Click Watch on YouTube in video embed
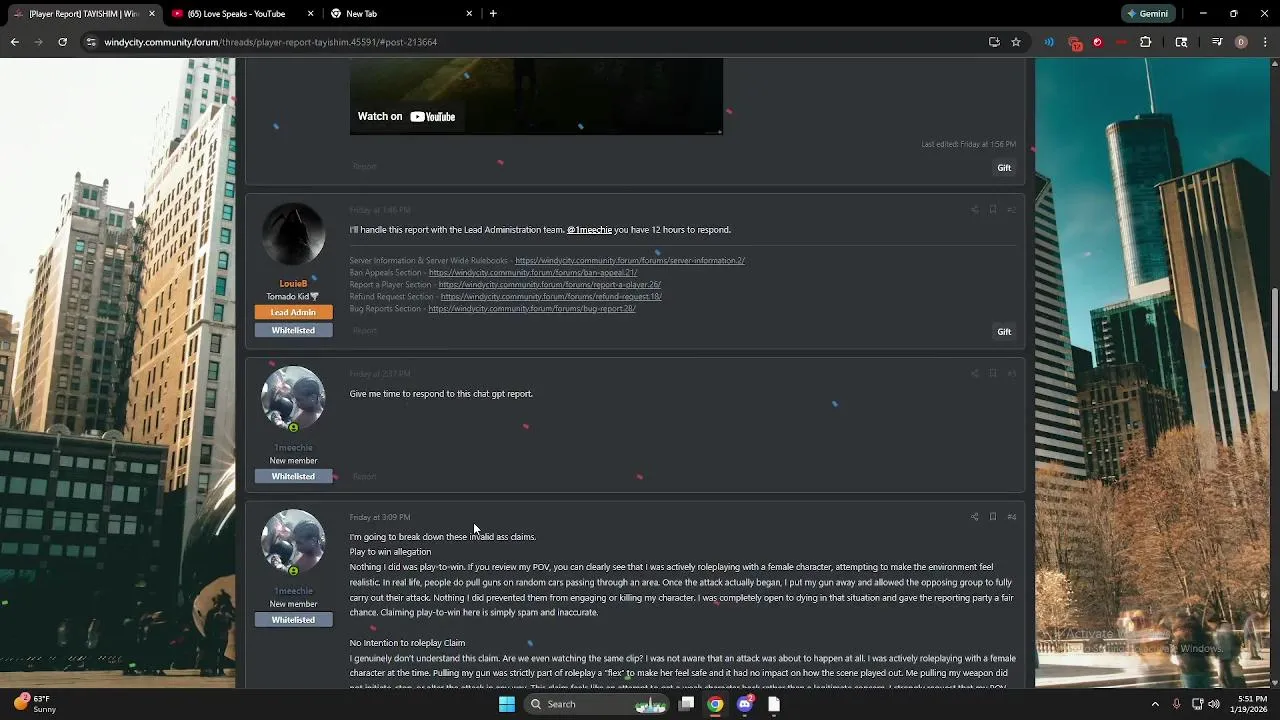 (407, 116)
